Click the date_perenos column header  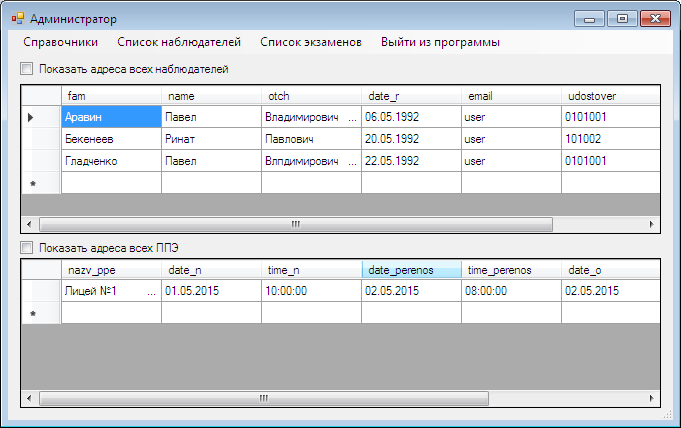point(411,270)
